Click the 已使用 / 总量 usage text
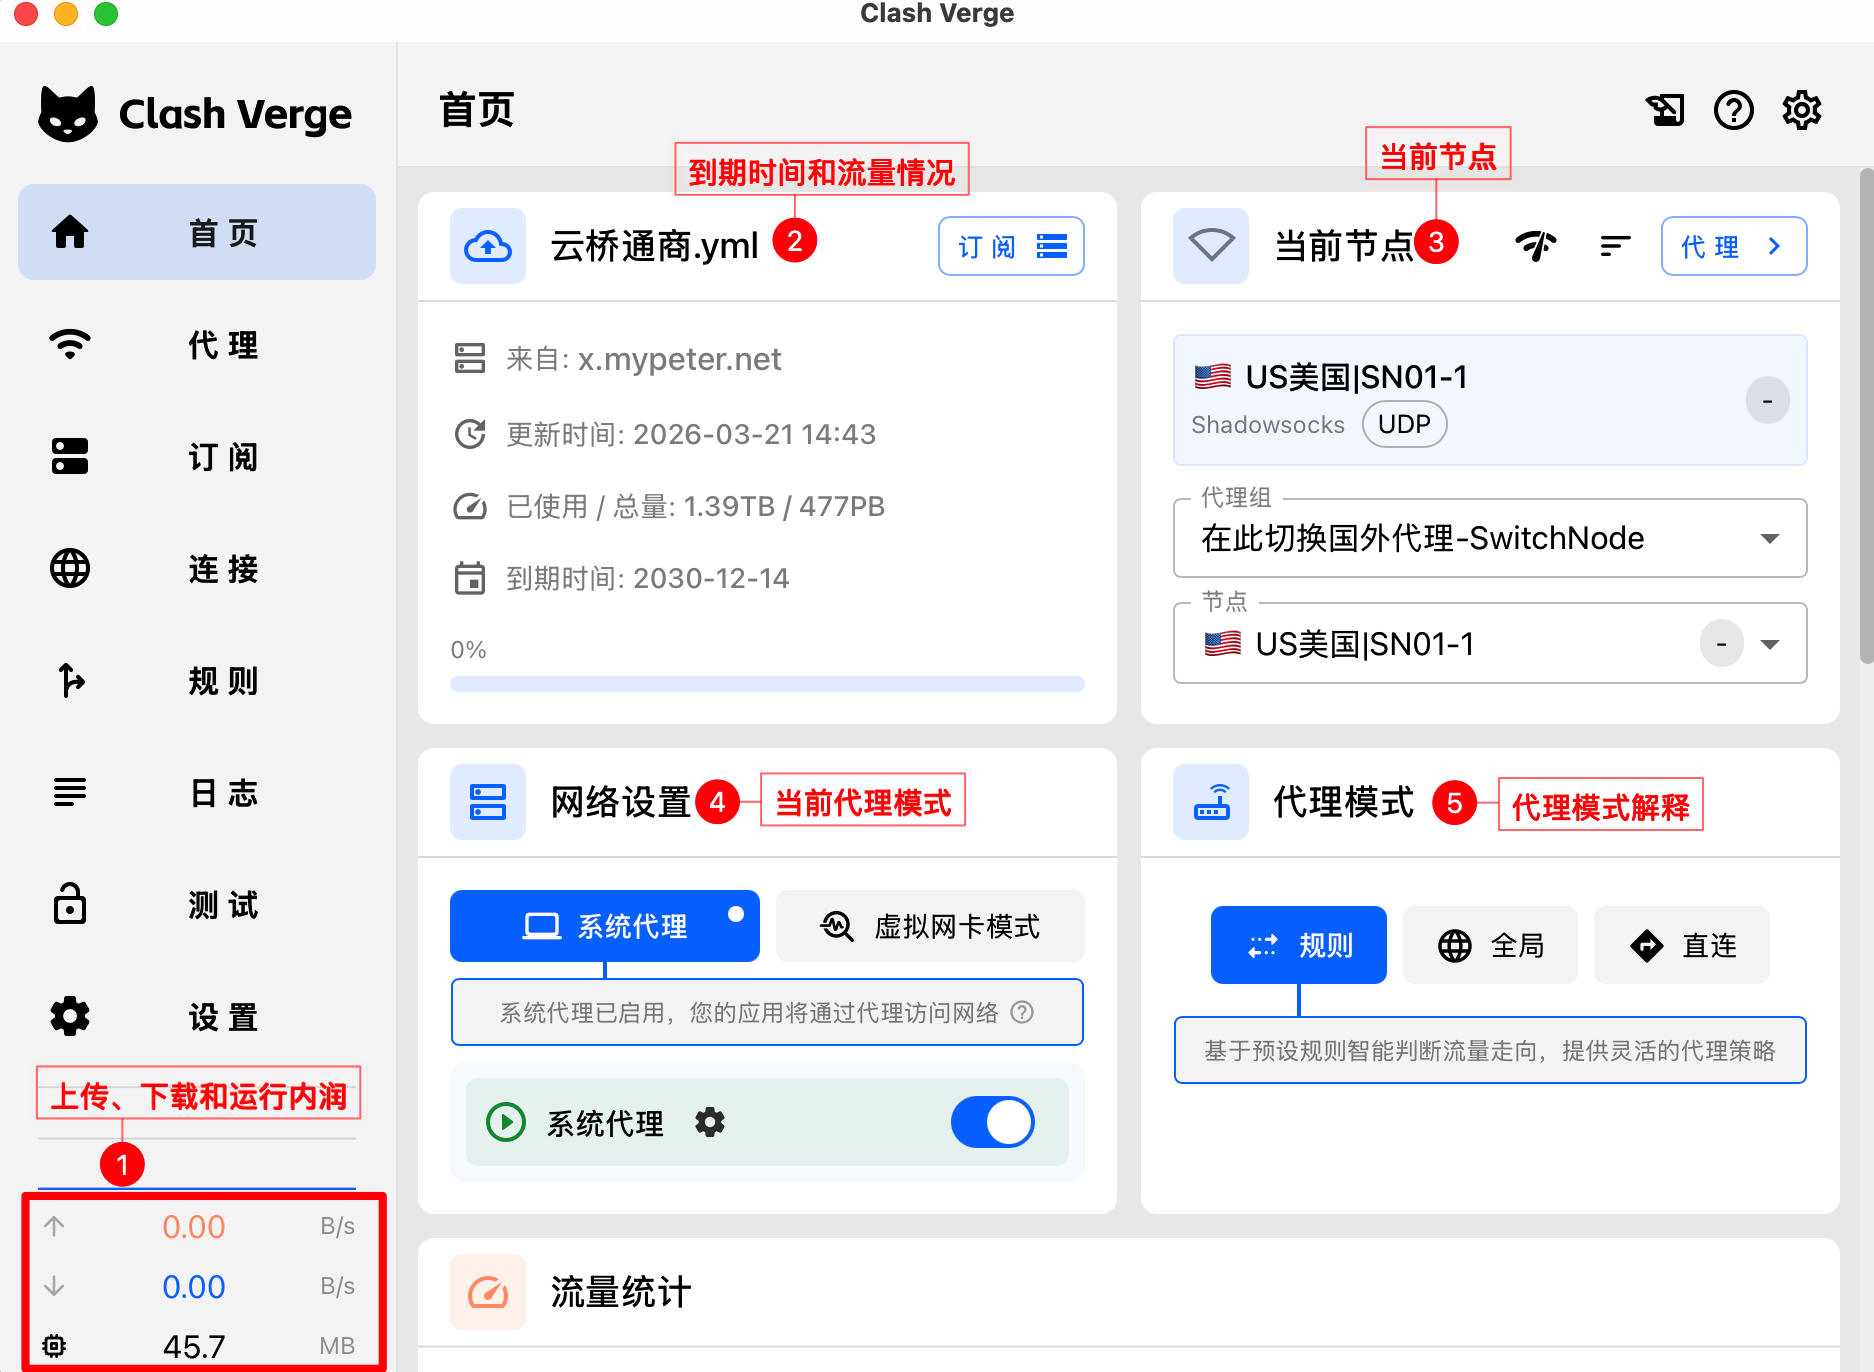 696,506
